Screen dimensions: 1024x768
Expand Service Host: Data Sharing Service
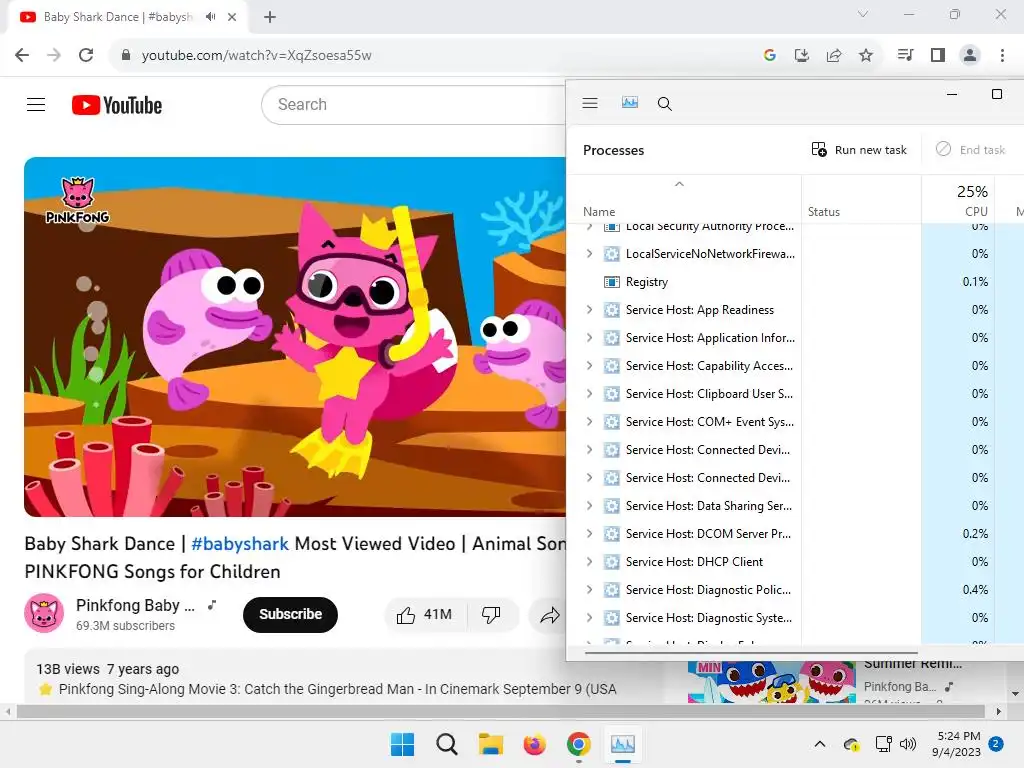coord(590,505)
